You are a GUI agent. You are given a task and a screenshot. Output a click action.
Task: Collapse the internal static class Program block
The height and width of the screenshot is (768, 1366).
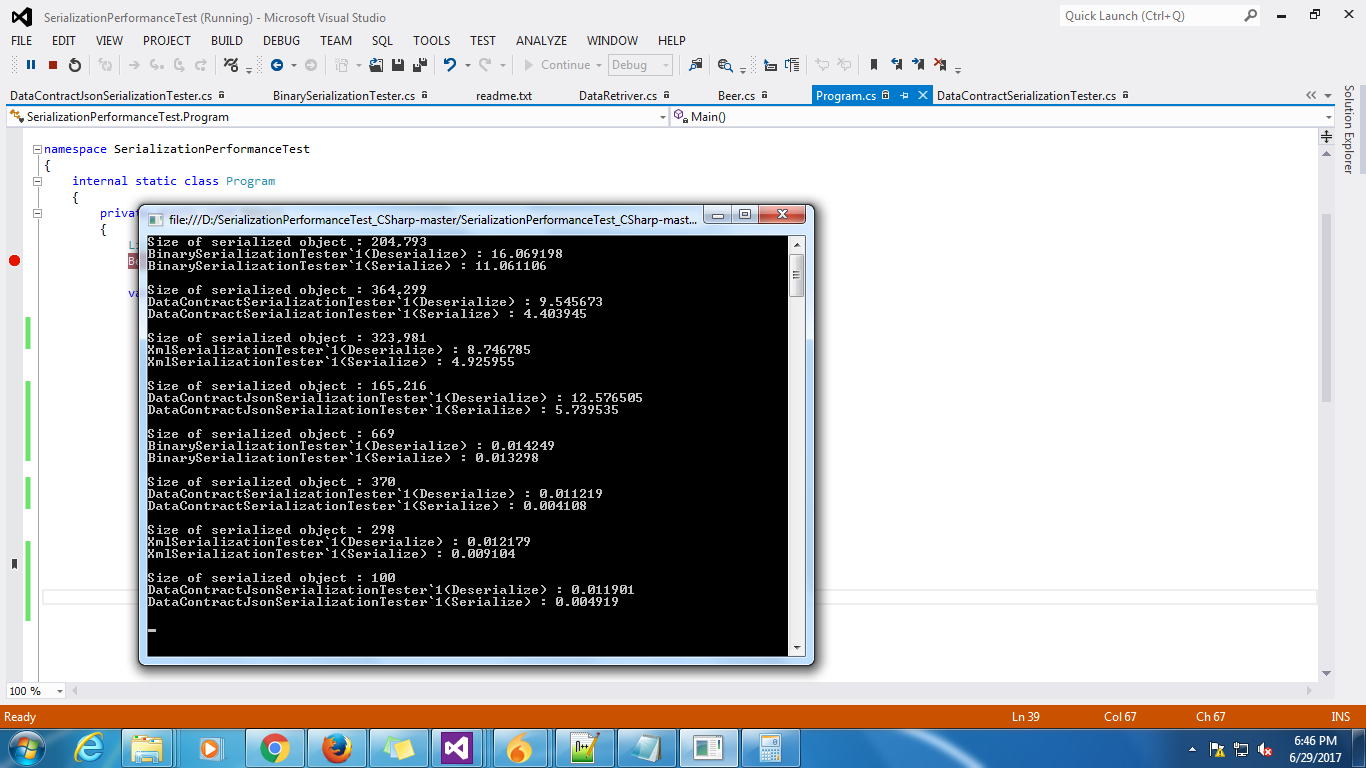[x=37, y=181]
